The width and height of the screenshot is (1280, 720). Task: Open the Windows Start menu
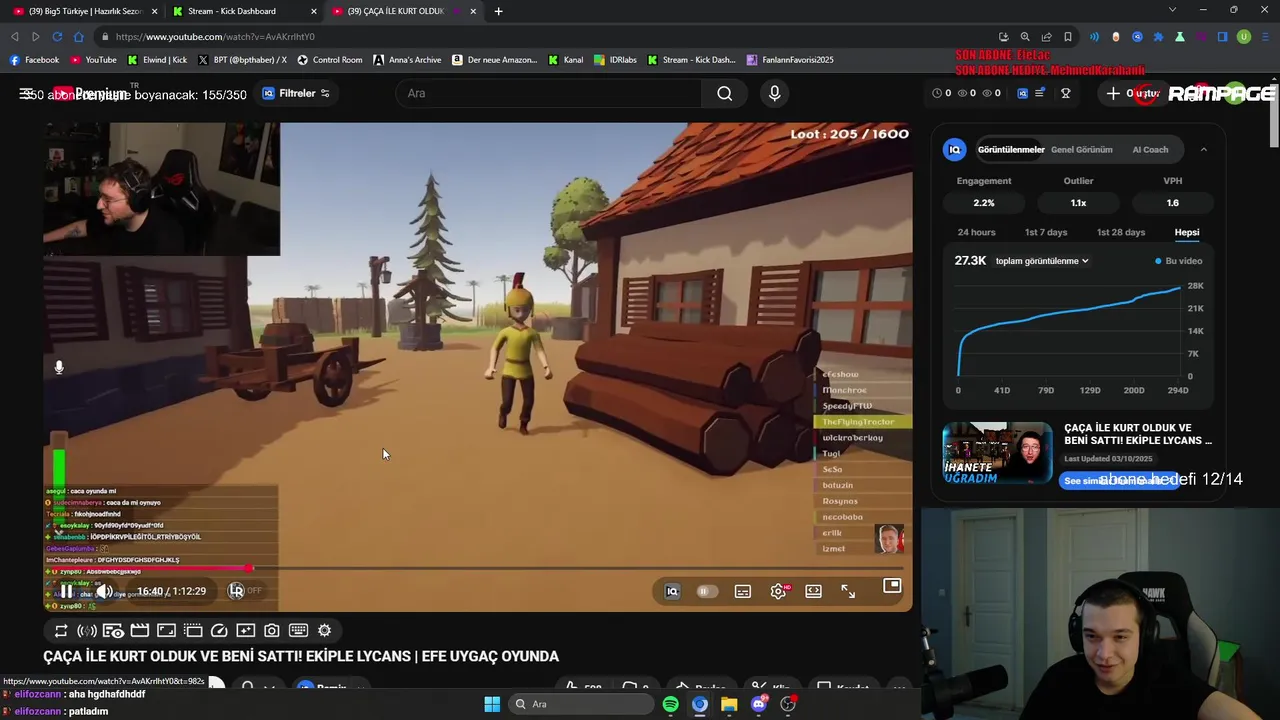coord(492,704)
